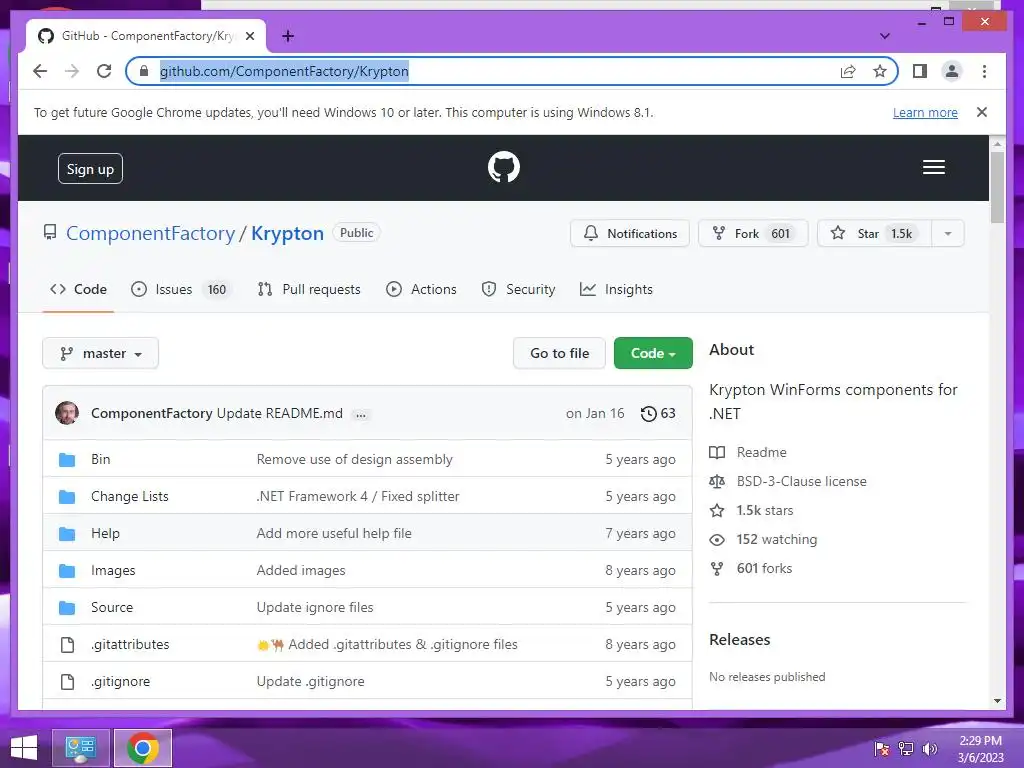
Task: Click the ComponentFactory author avatar
Action: point(67,413)
